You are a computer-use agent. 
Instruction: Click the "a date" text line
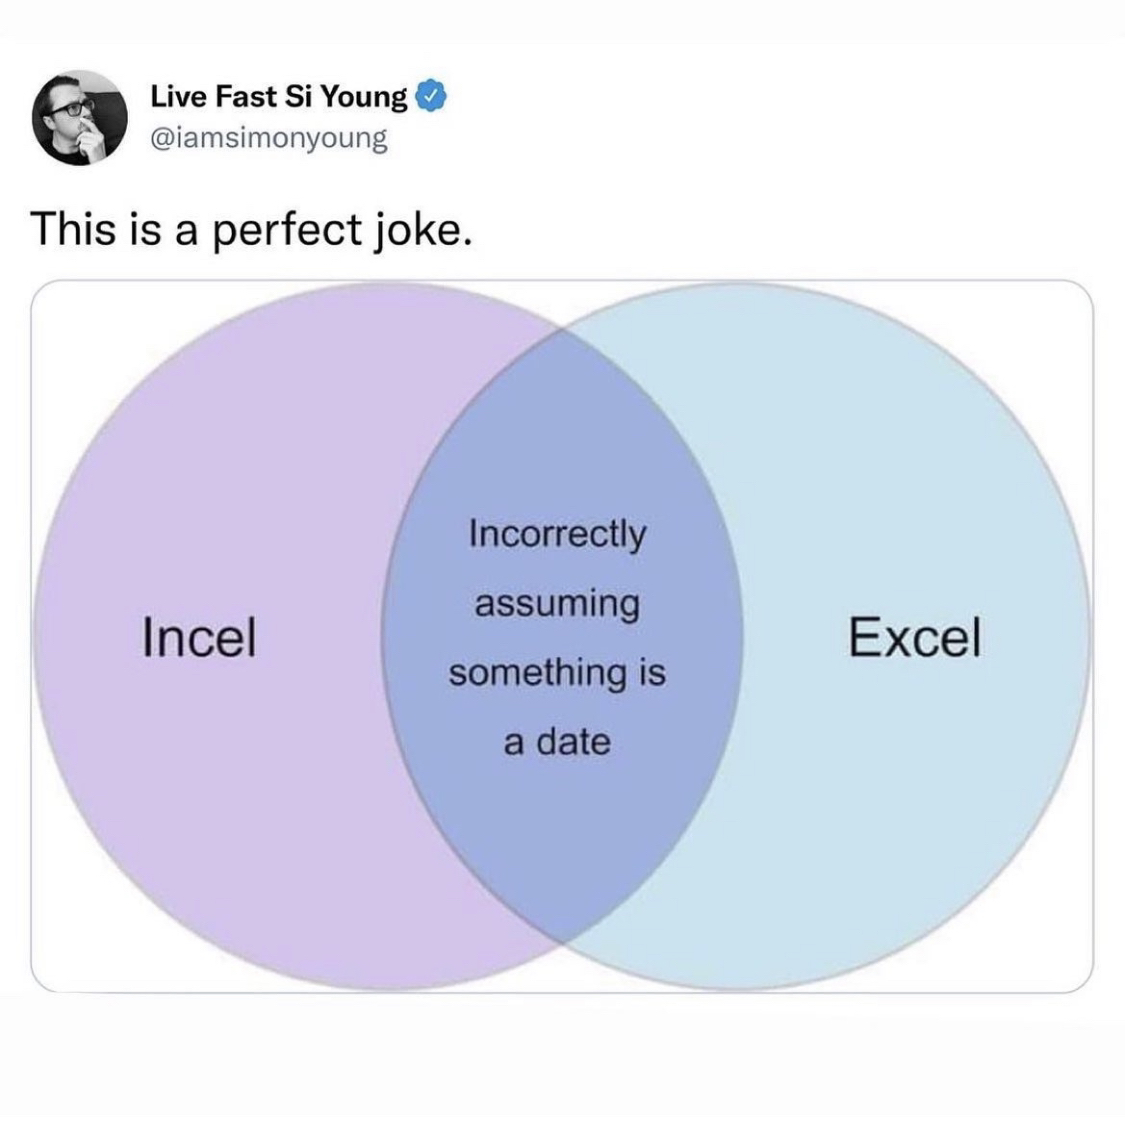tap(557, 742)
